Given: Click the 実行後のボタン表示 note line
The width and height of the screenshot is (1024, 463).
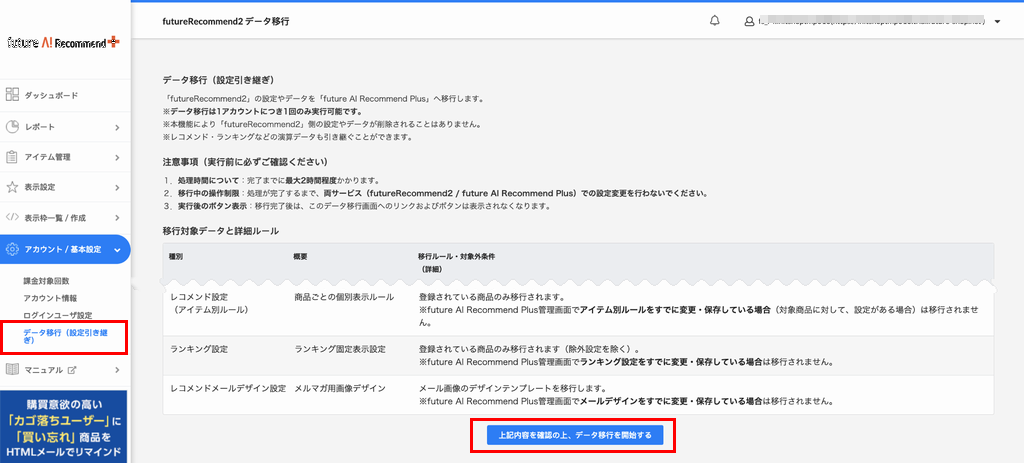Looking at the screenshot, I should coord(357,206).
